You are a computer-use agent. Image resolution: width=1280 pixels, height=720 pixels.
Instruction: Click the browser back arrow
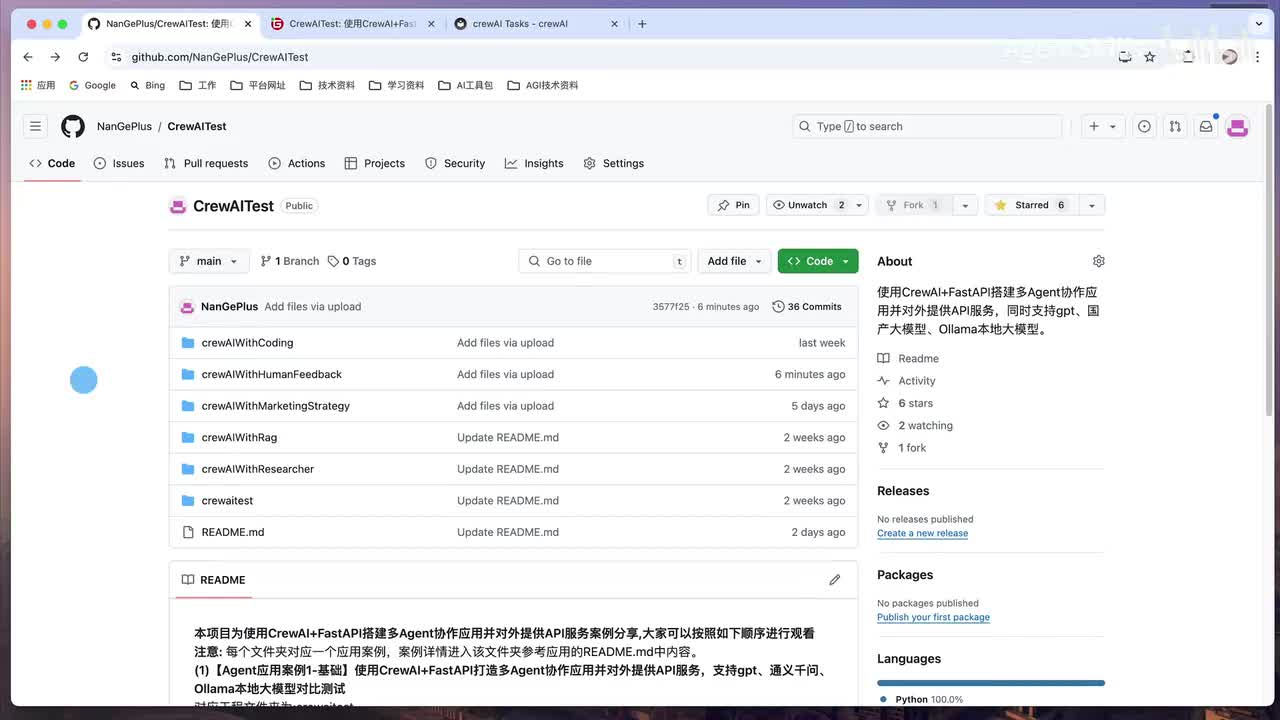(28, 57)
